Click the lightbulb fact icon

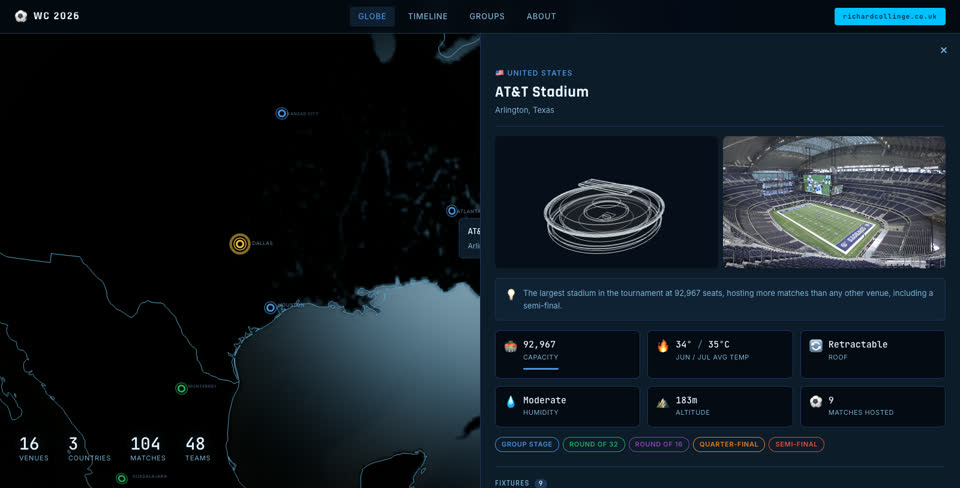[511, 294]
